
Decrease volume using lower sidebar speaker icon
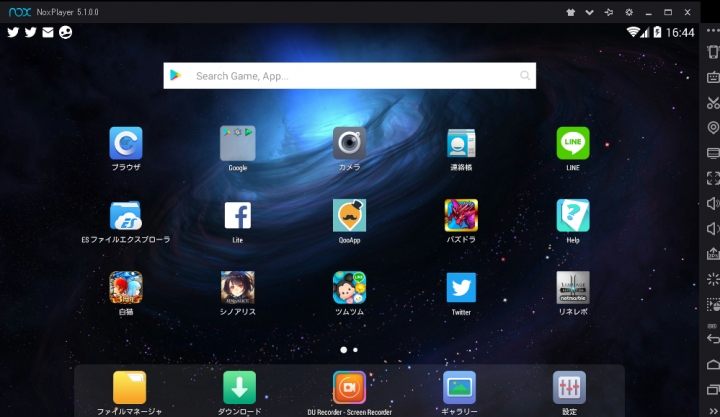(713, 229)
